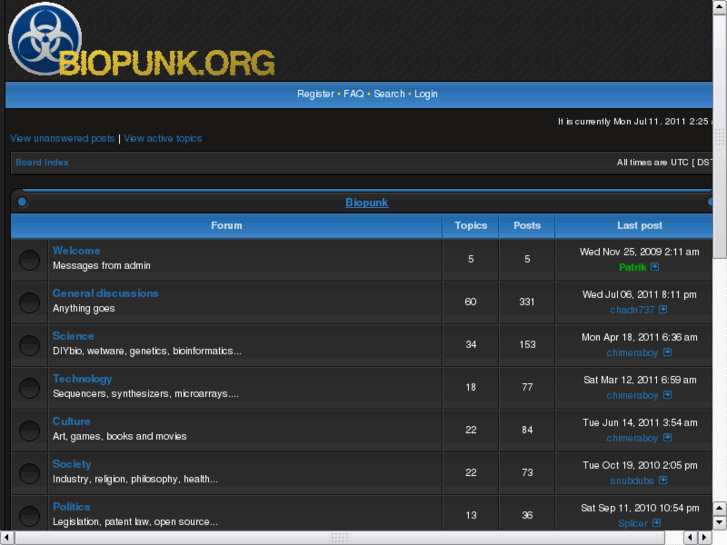Open the Society forum
This screenshot has height=545, width=727.
pos(72,464)
